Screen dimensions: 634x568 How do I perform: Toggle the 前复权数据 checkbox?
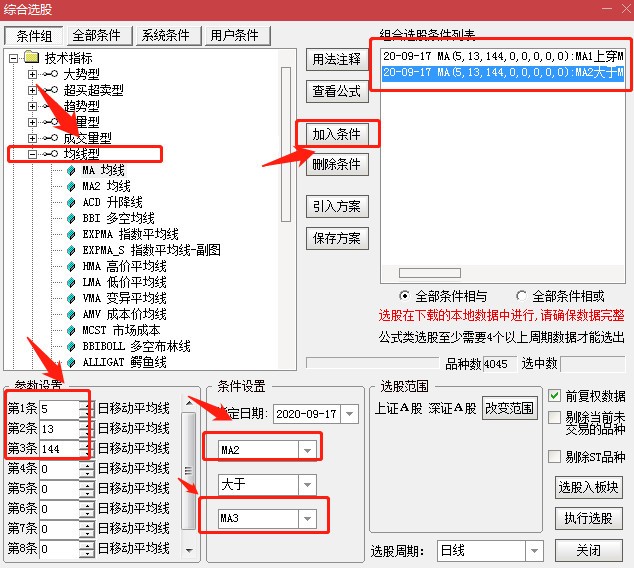pos(555,396)
